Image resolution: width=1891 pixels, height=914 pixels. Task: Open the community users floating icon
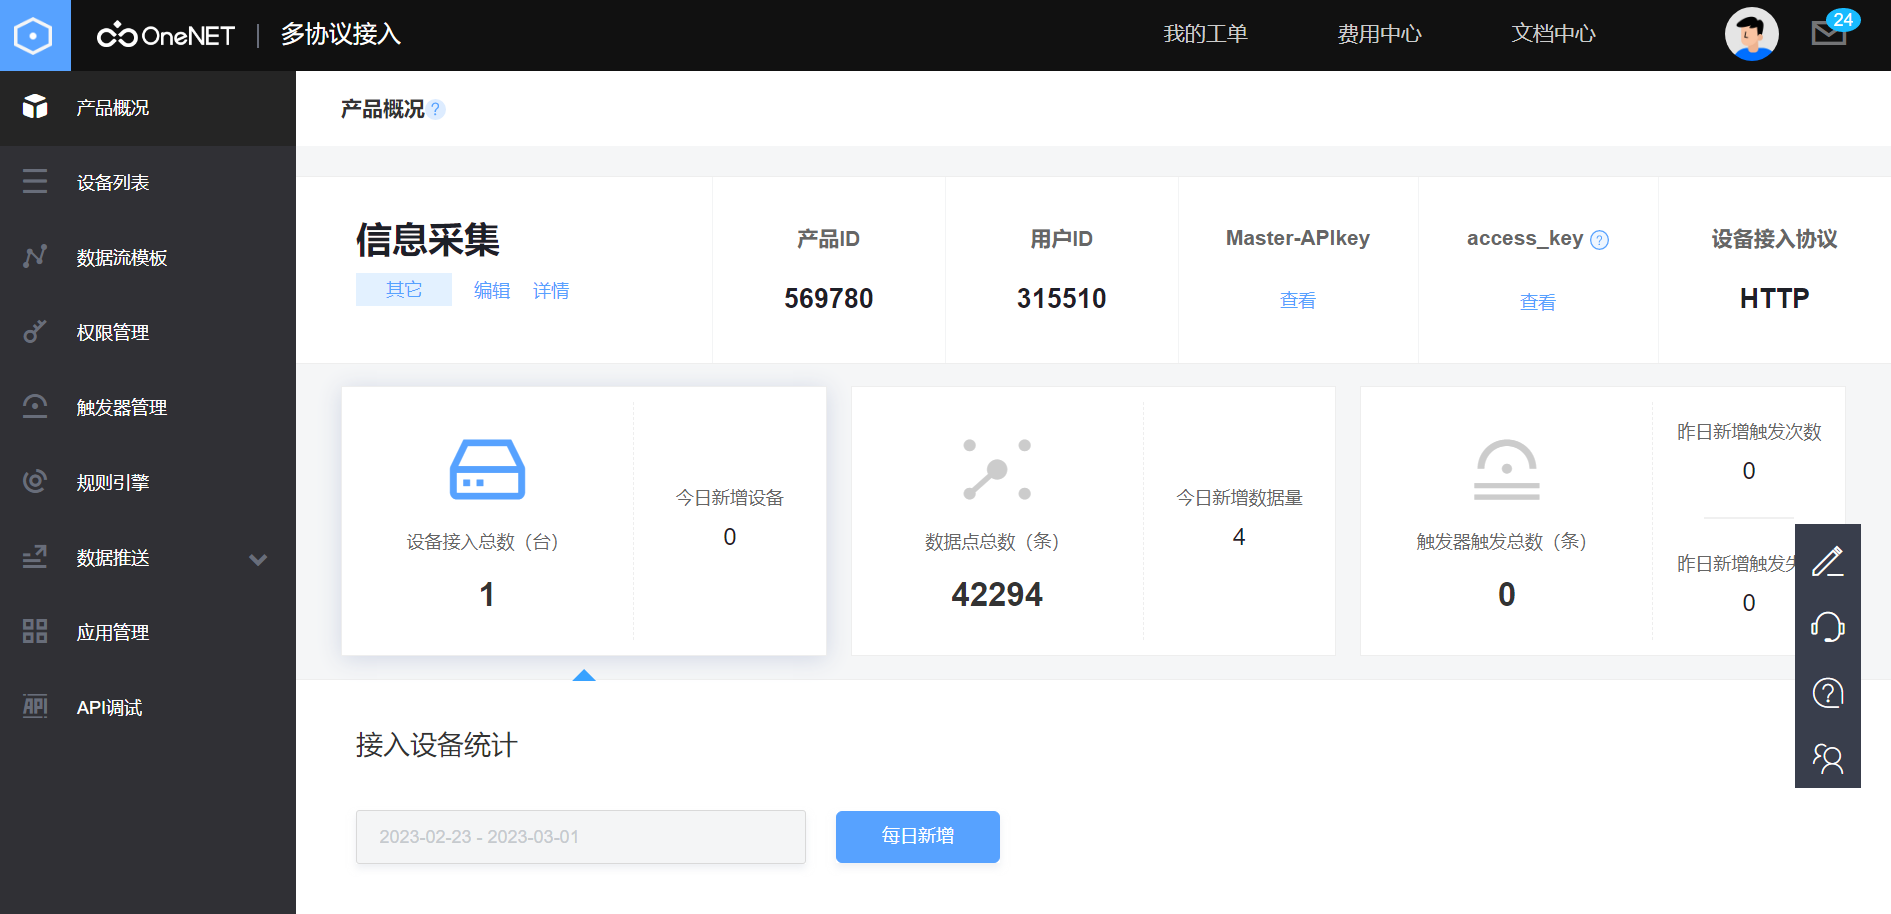(1828, 759)
